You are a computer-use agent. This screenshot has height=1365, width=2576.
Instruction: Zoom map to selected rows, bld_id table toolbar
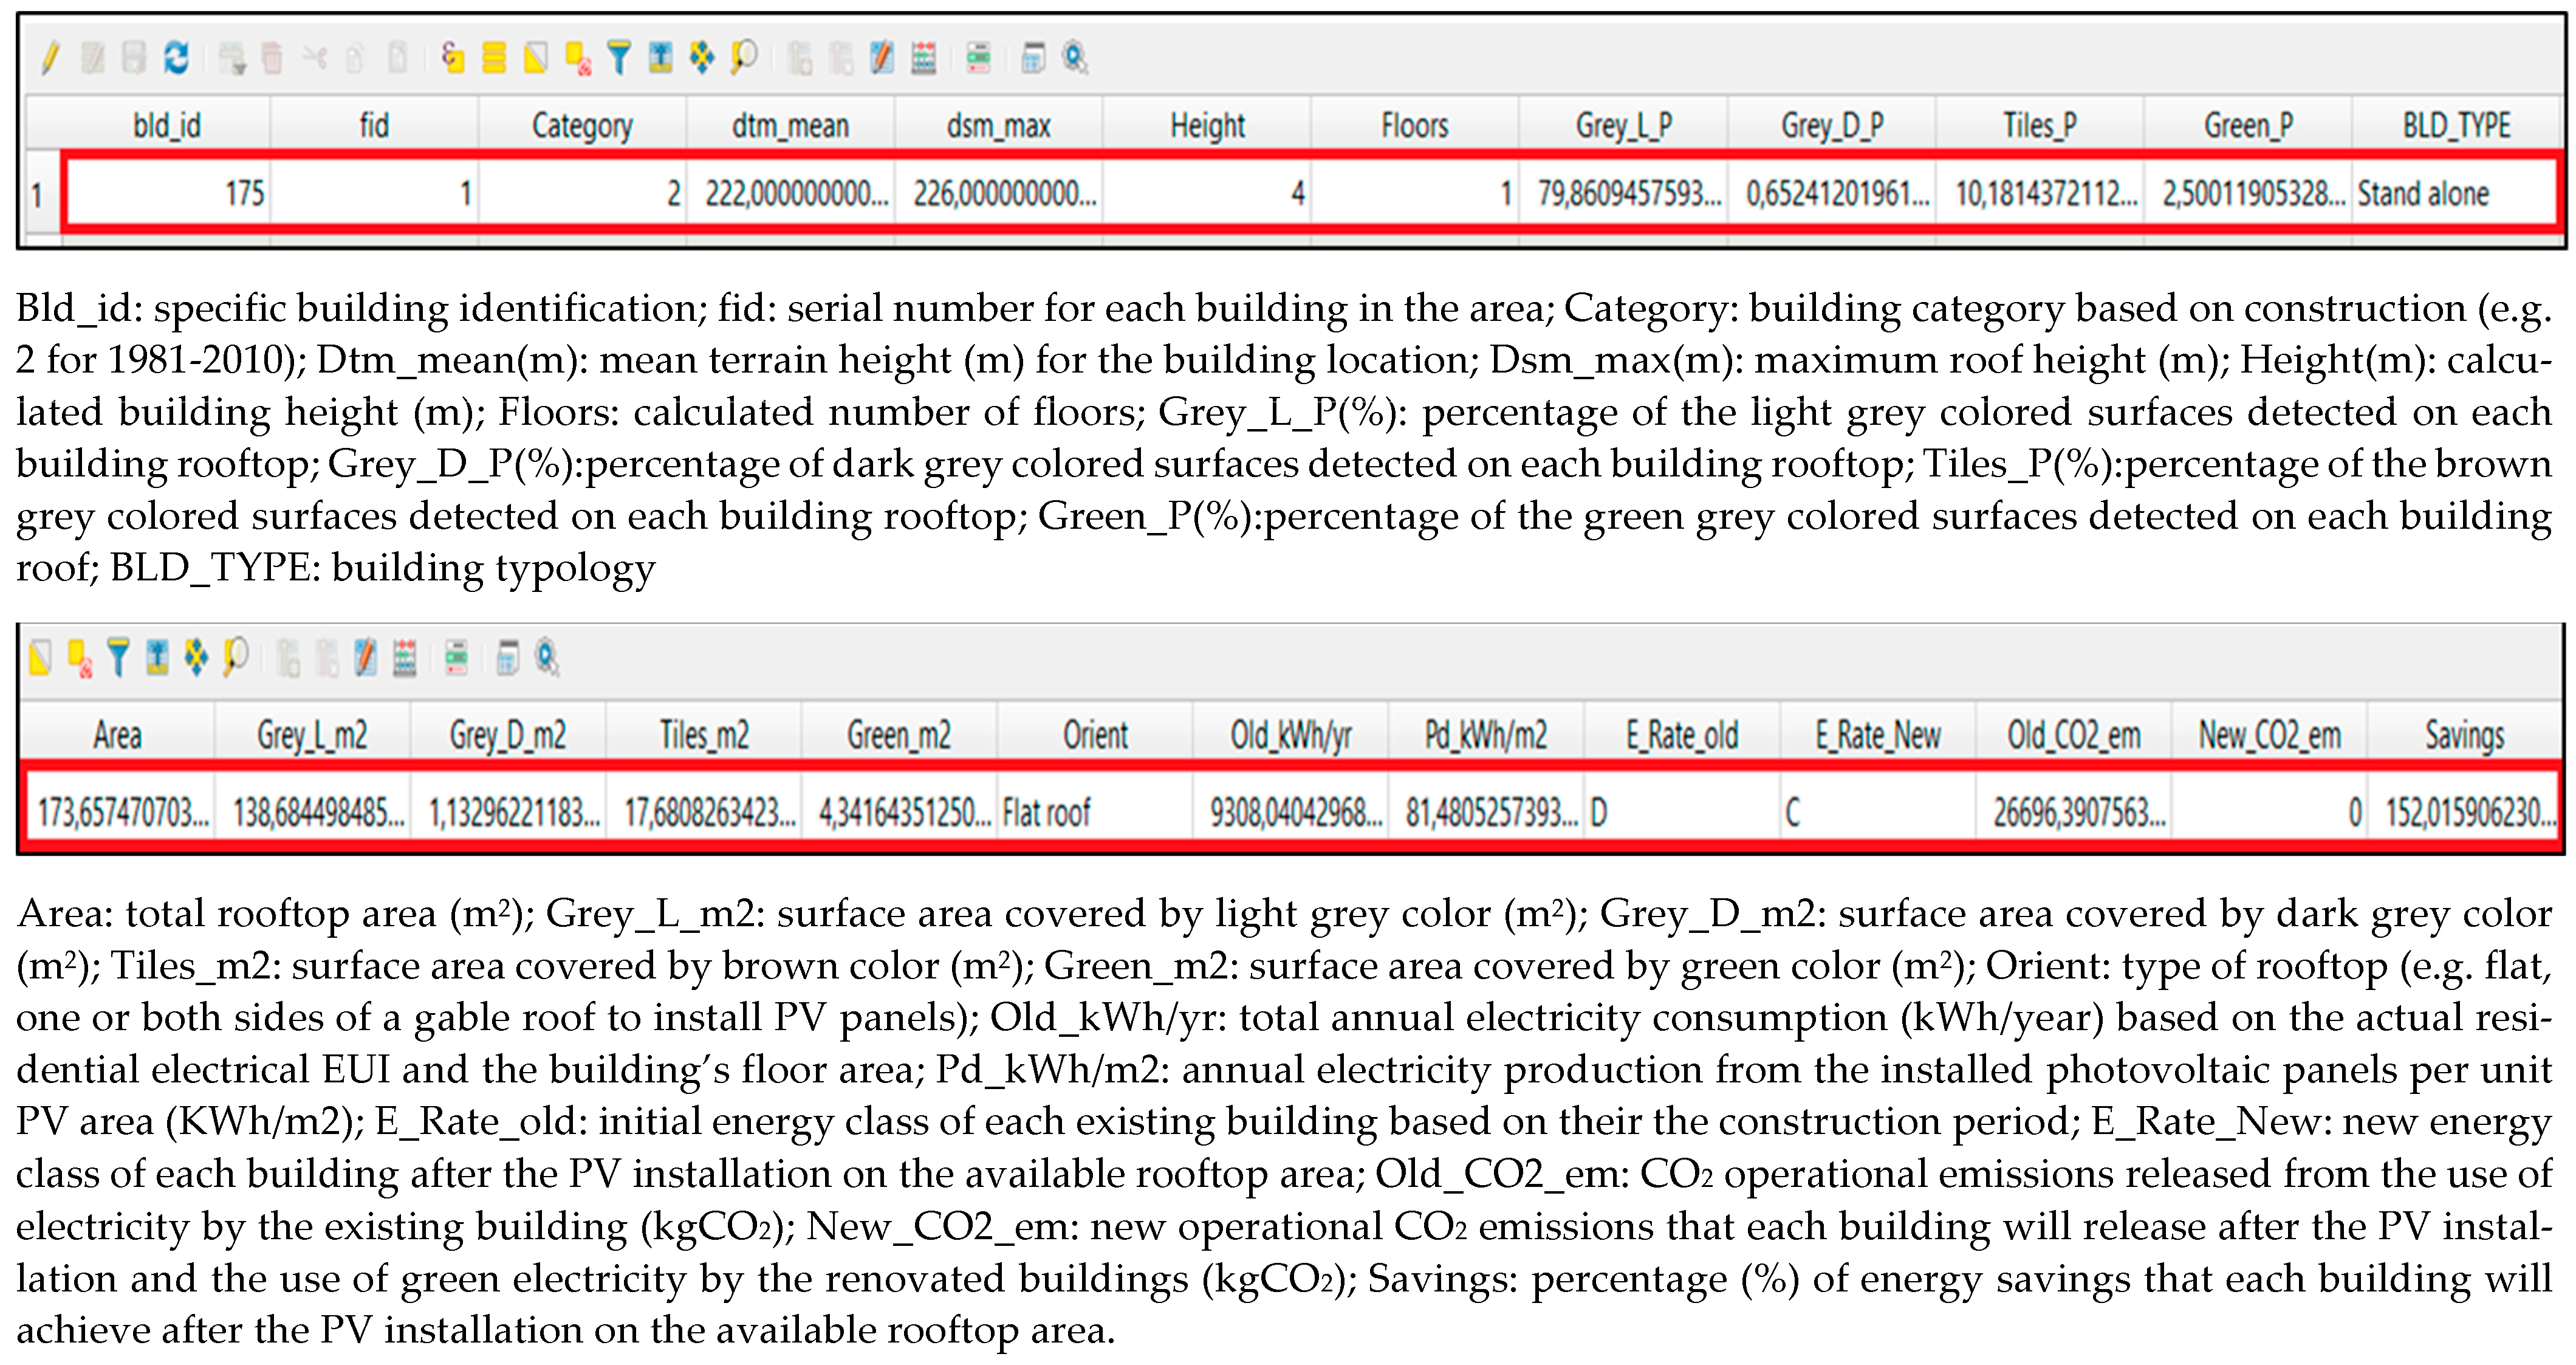pyautogui.click(x=744, y=58)
